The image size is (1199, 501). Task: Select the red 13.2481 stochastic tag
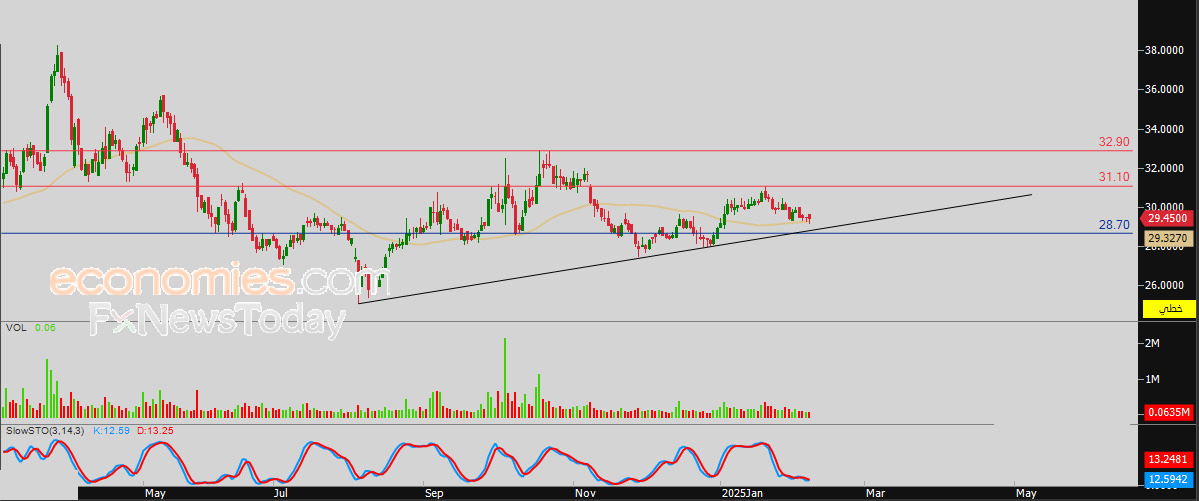pyautogui.click(x=1168, y=460)
